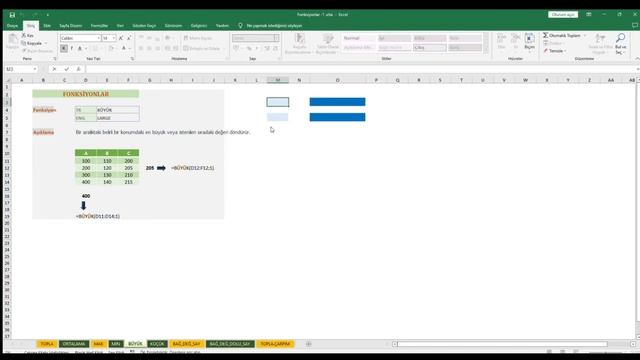Viewport: 640px width, 360px height.
Task: Open the Geliştirici ribbon tab
Action: (199, 26)
